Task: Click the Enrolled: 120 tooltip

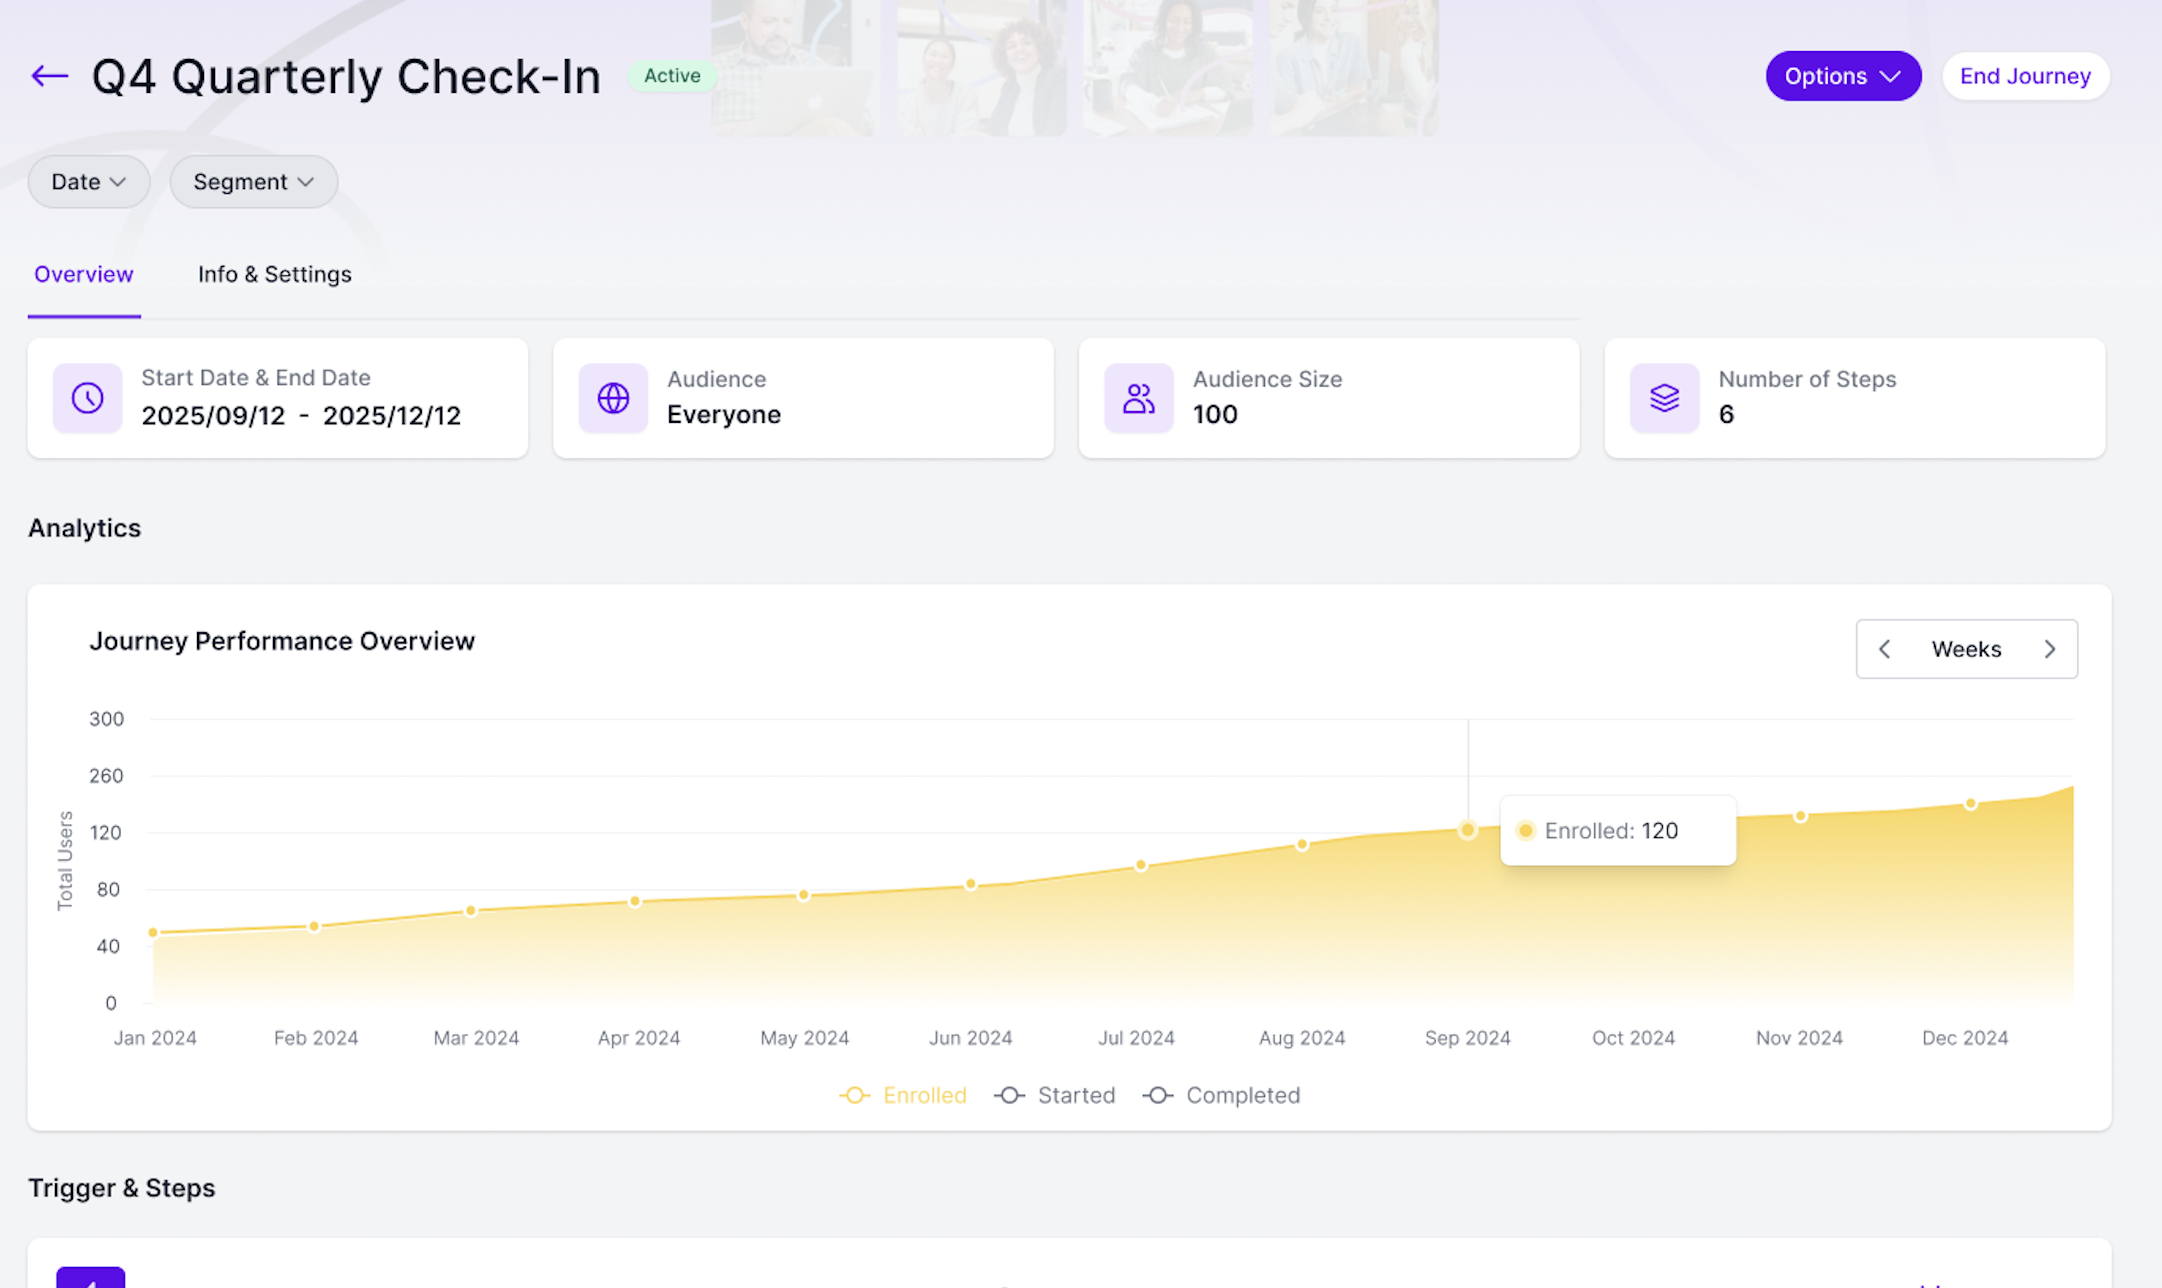Action: point(1618,830)
